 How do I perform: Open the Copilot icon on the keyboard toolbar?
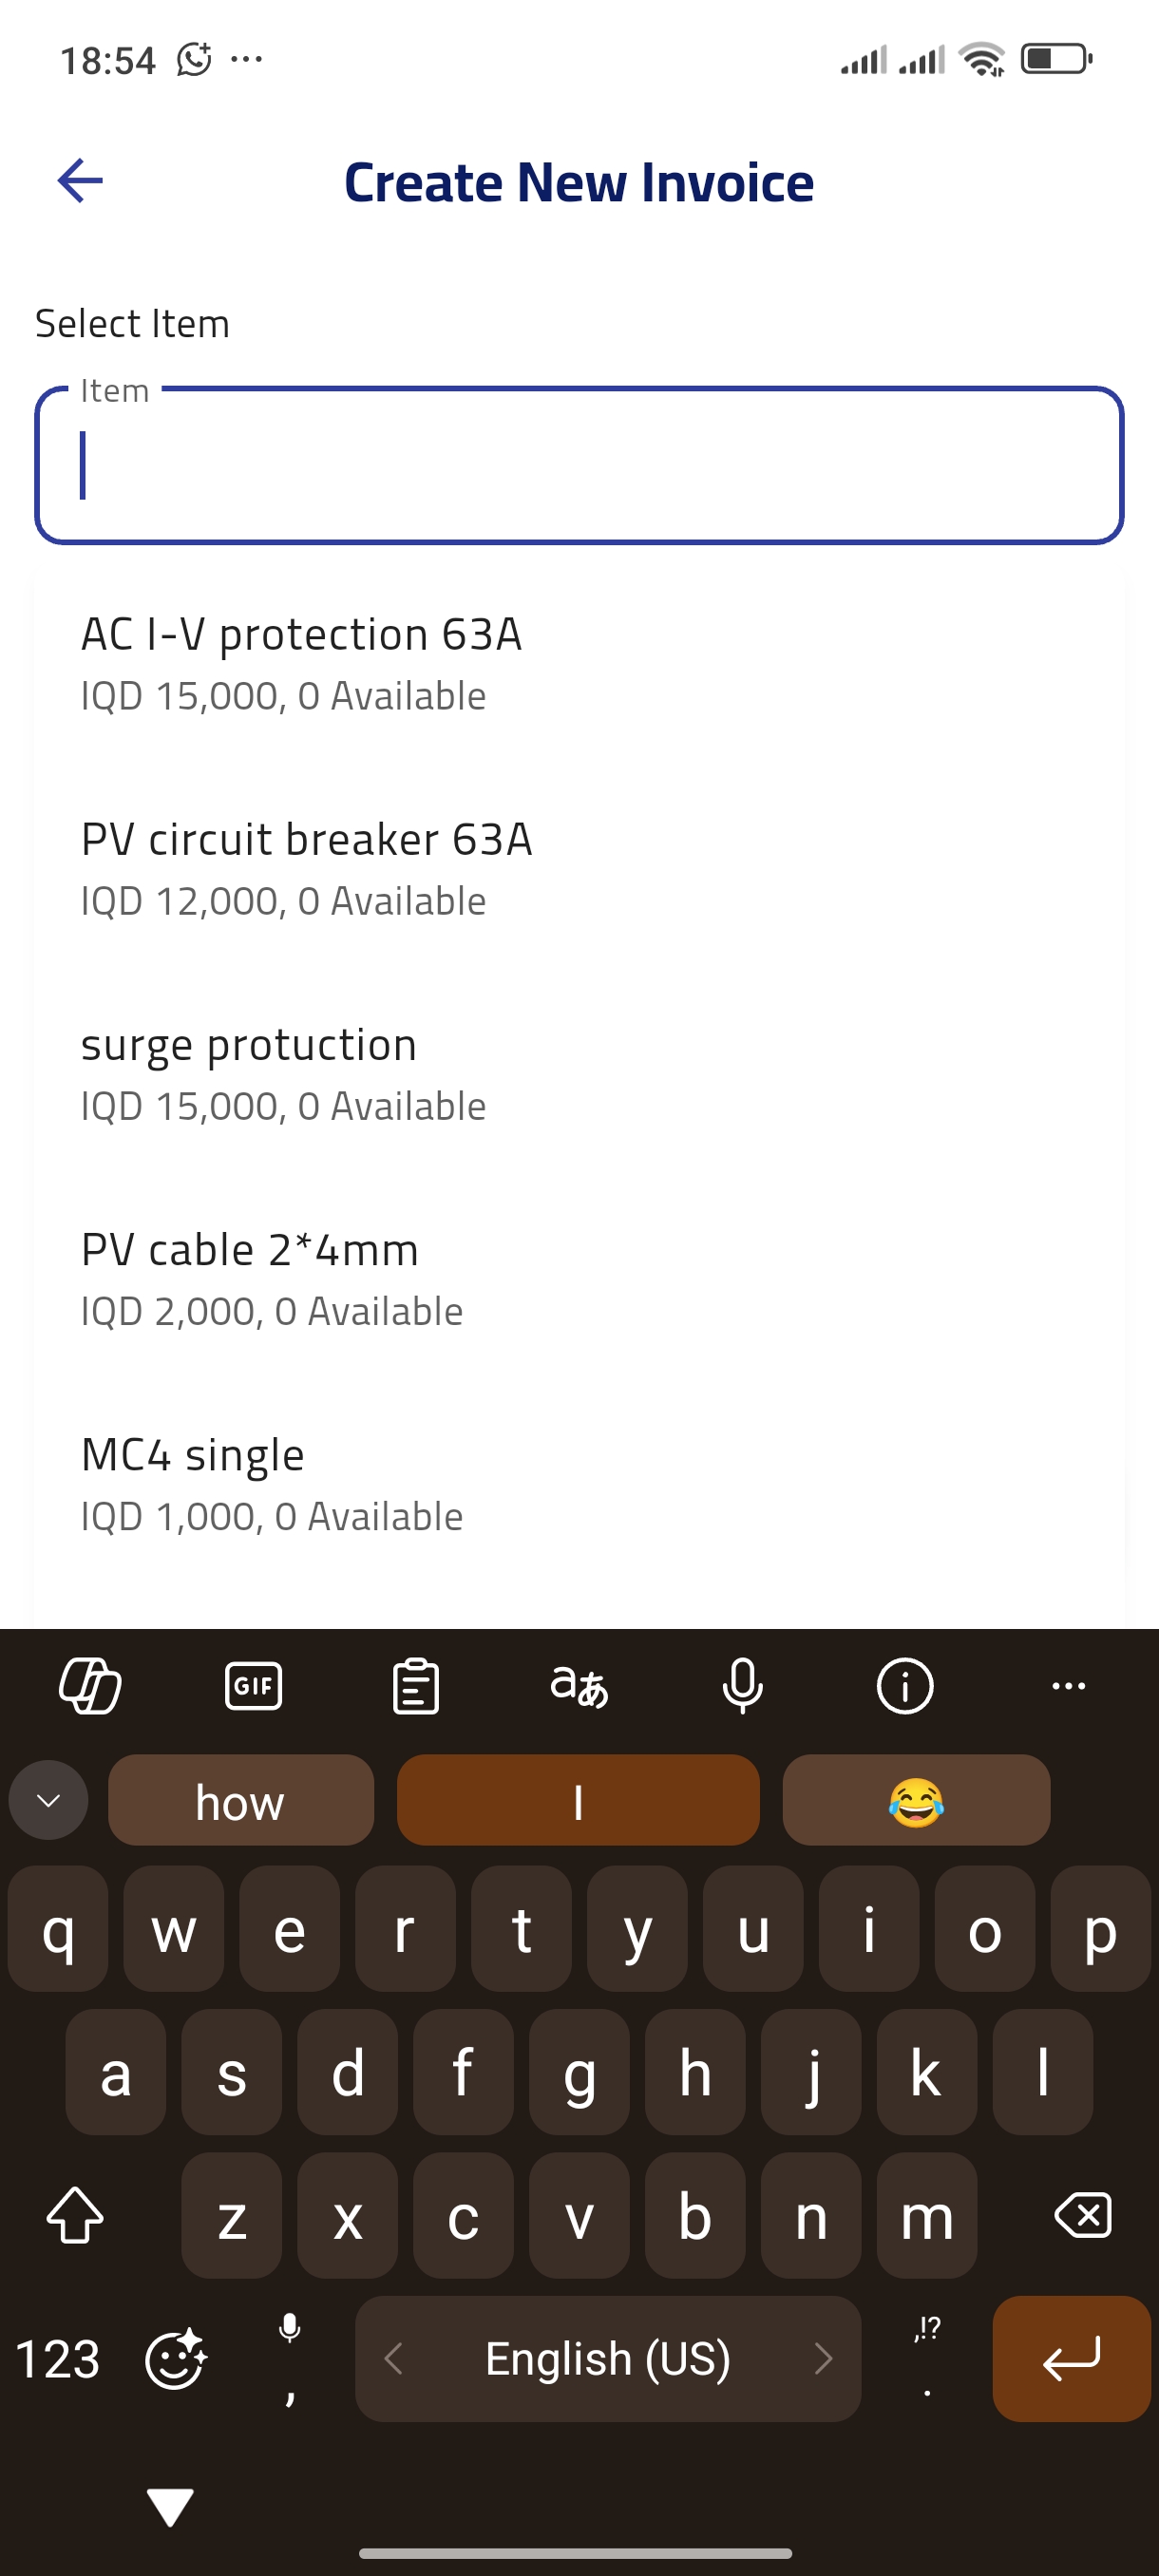pyautogui.click(x=90, y=1686)
